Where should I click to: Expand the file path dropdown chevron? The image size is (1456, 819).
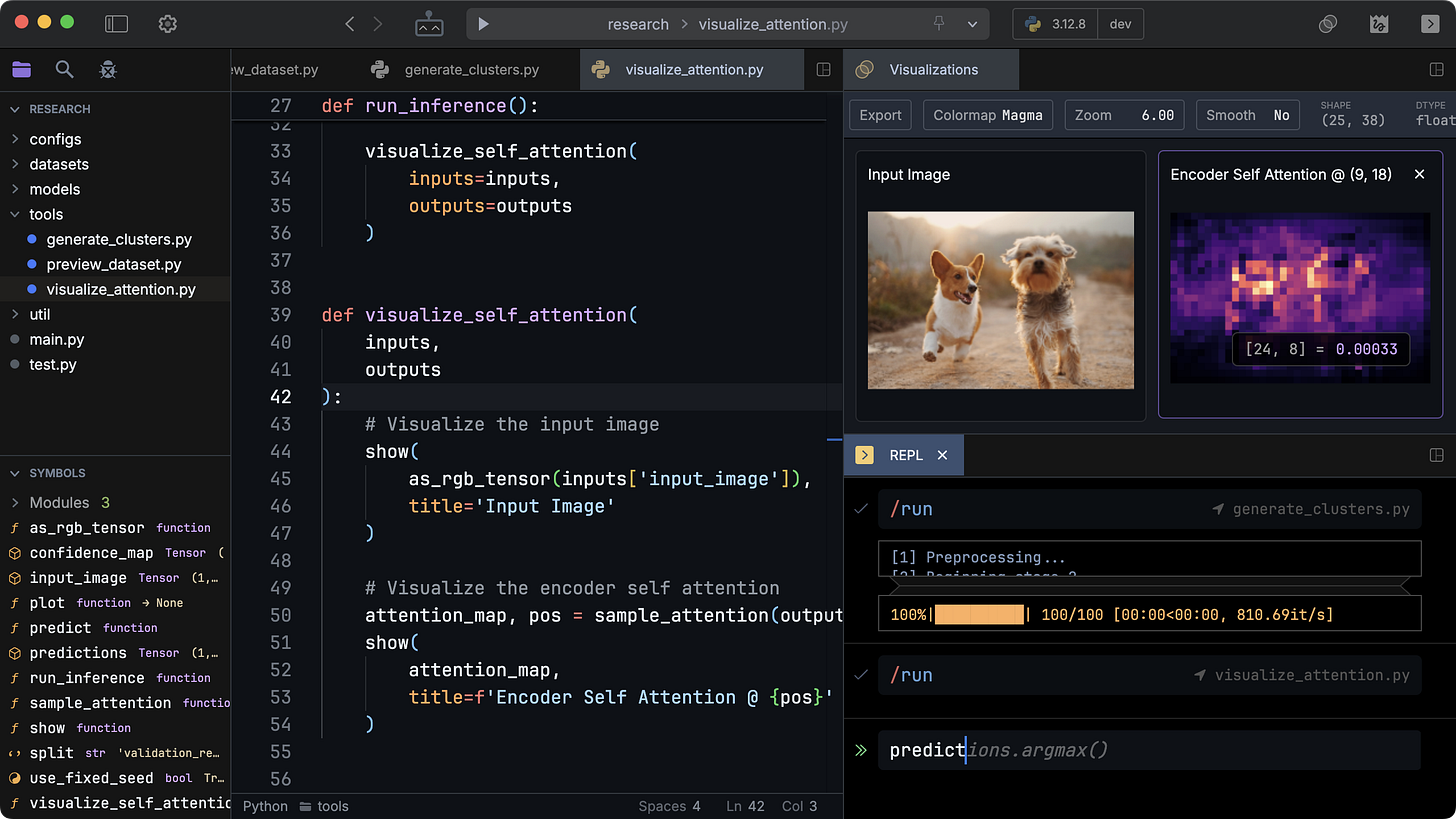[972, 24]
